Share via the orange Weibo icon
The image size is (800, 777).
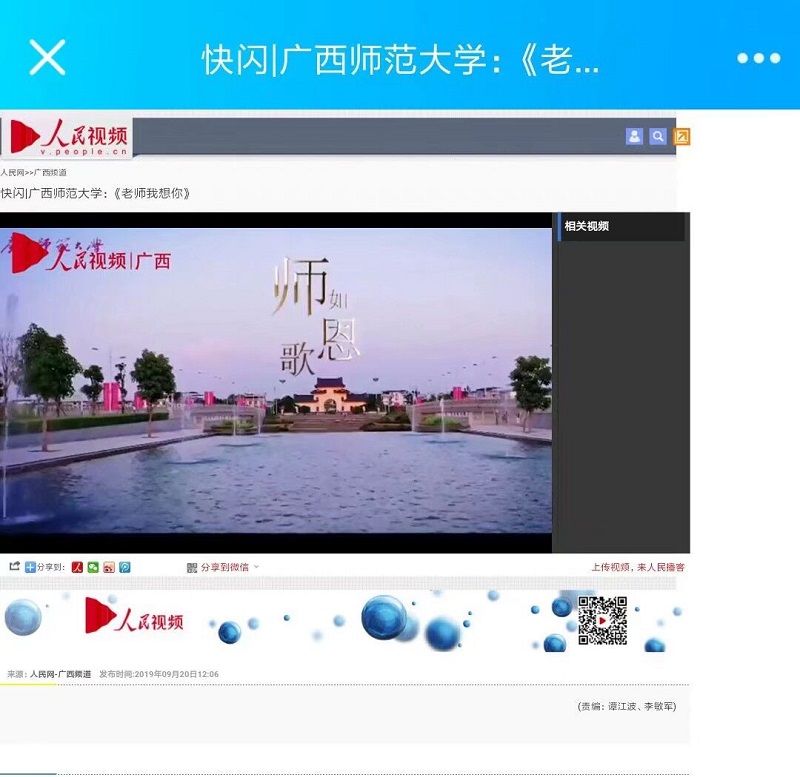109,567
